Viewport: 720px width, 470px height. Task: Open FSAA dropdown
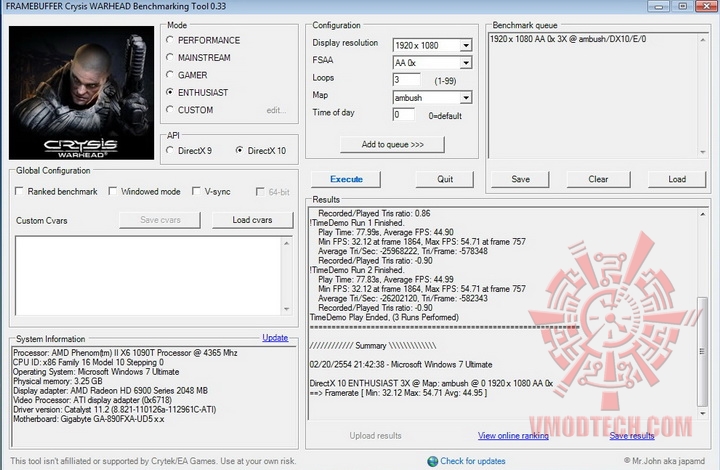coord(466,63)
